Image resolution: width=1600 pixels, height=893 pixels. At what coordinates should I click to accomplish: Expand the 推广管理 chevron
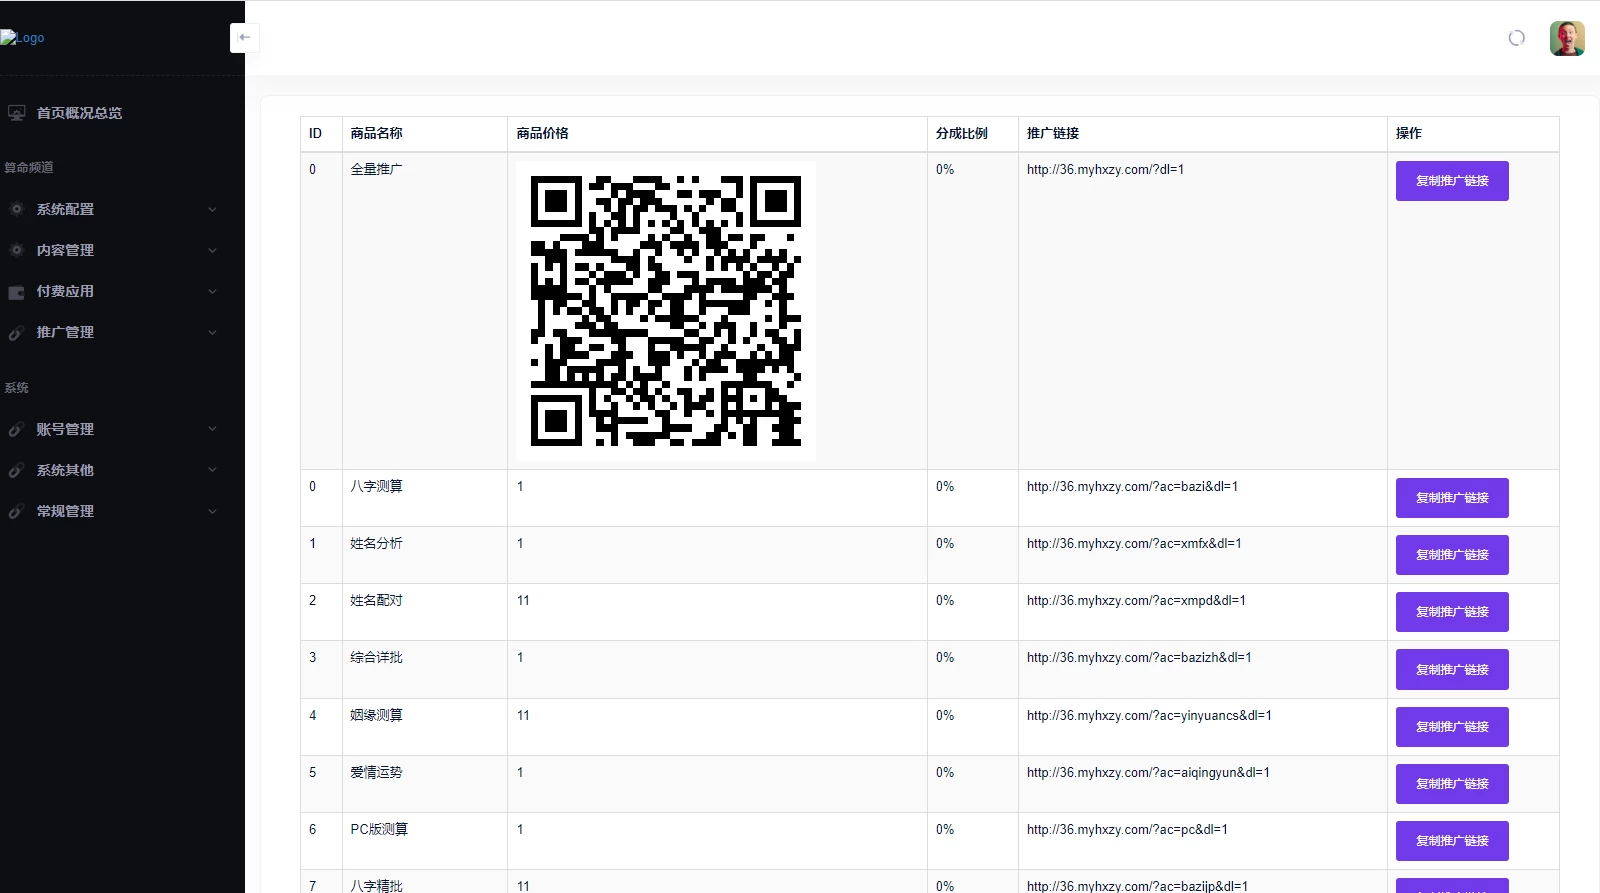tap(212, 332)
